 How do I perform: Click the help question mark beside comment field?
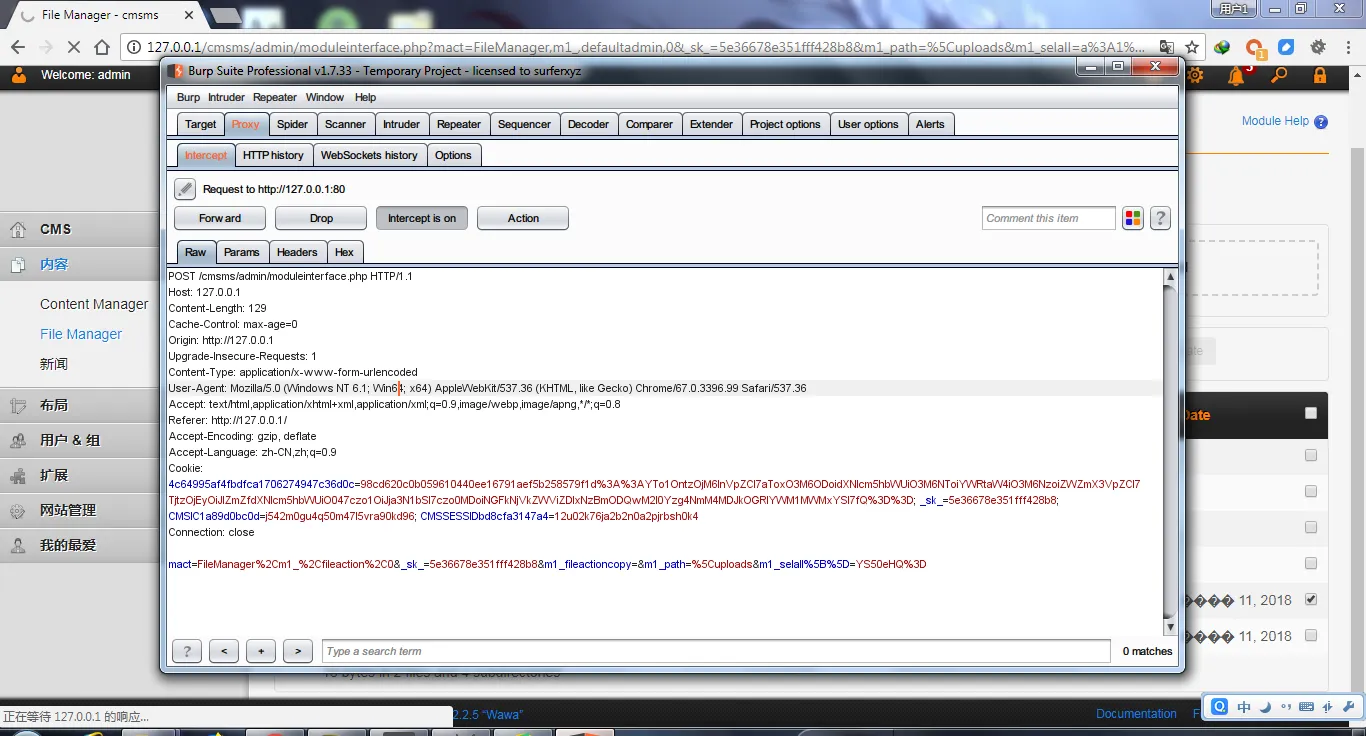1160,218
